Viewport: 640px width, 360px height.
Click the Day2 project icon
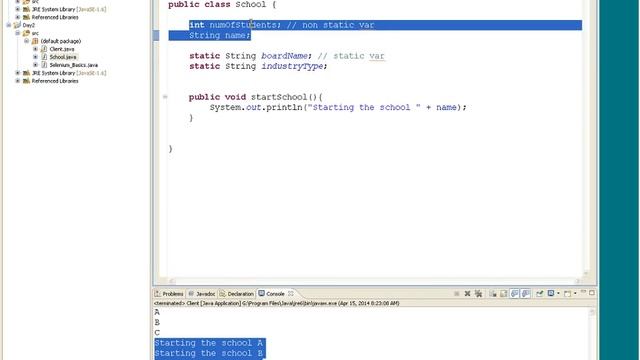click(x=17, y=25)
